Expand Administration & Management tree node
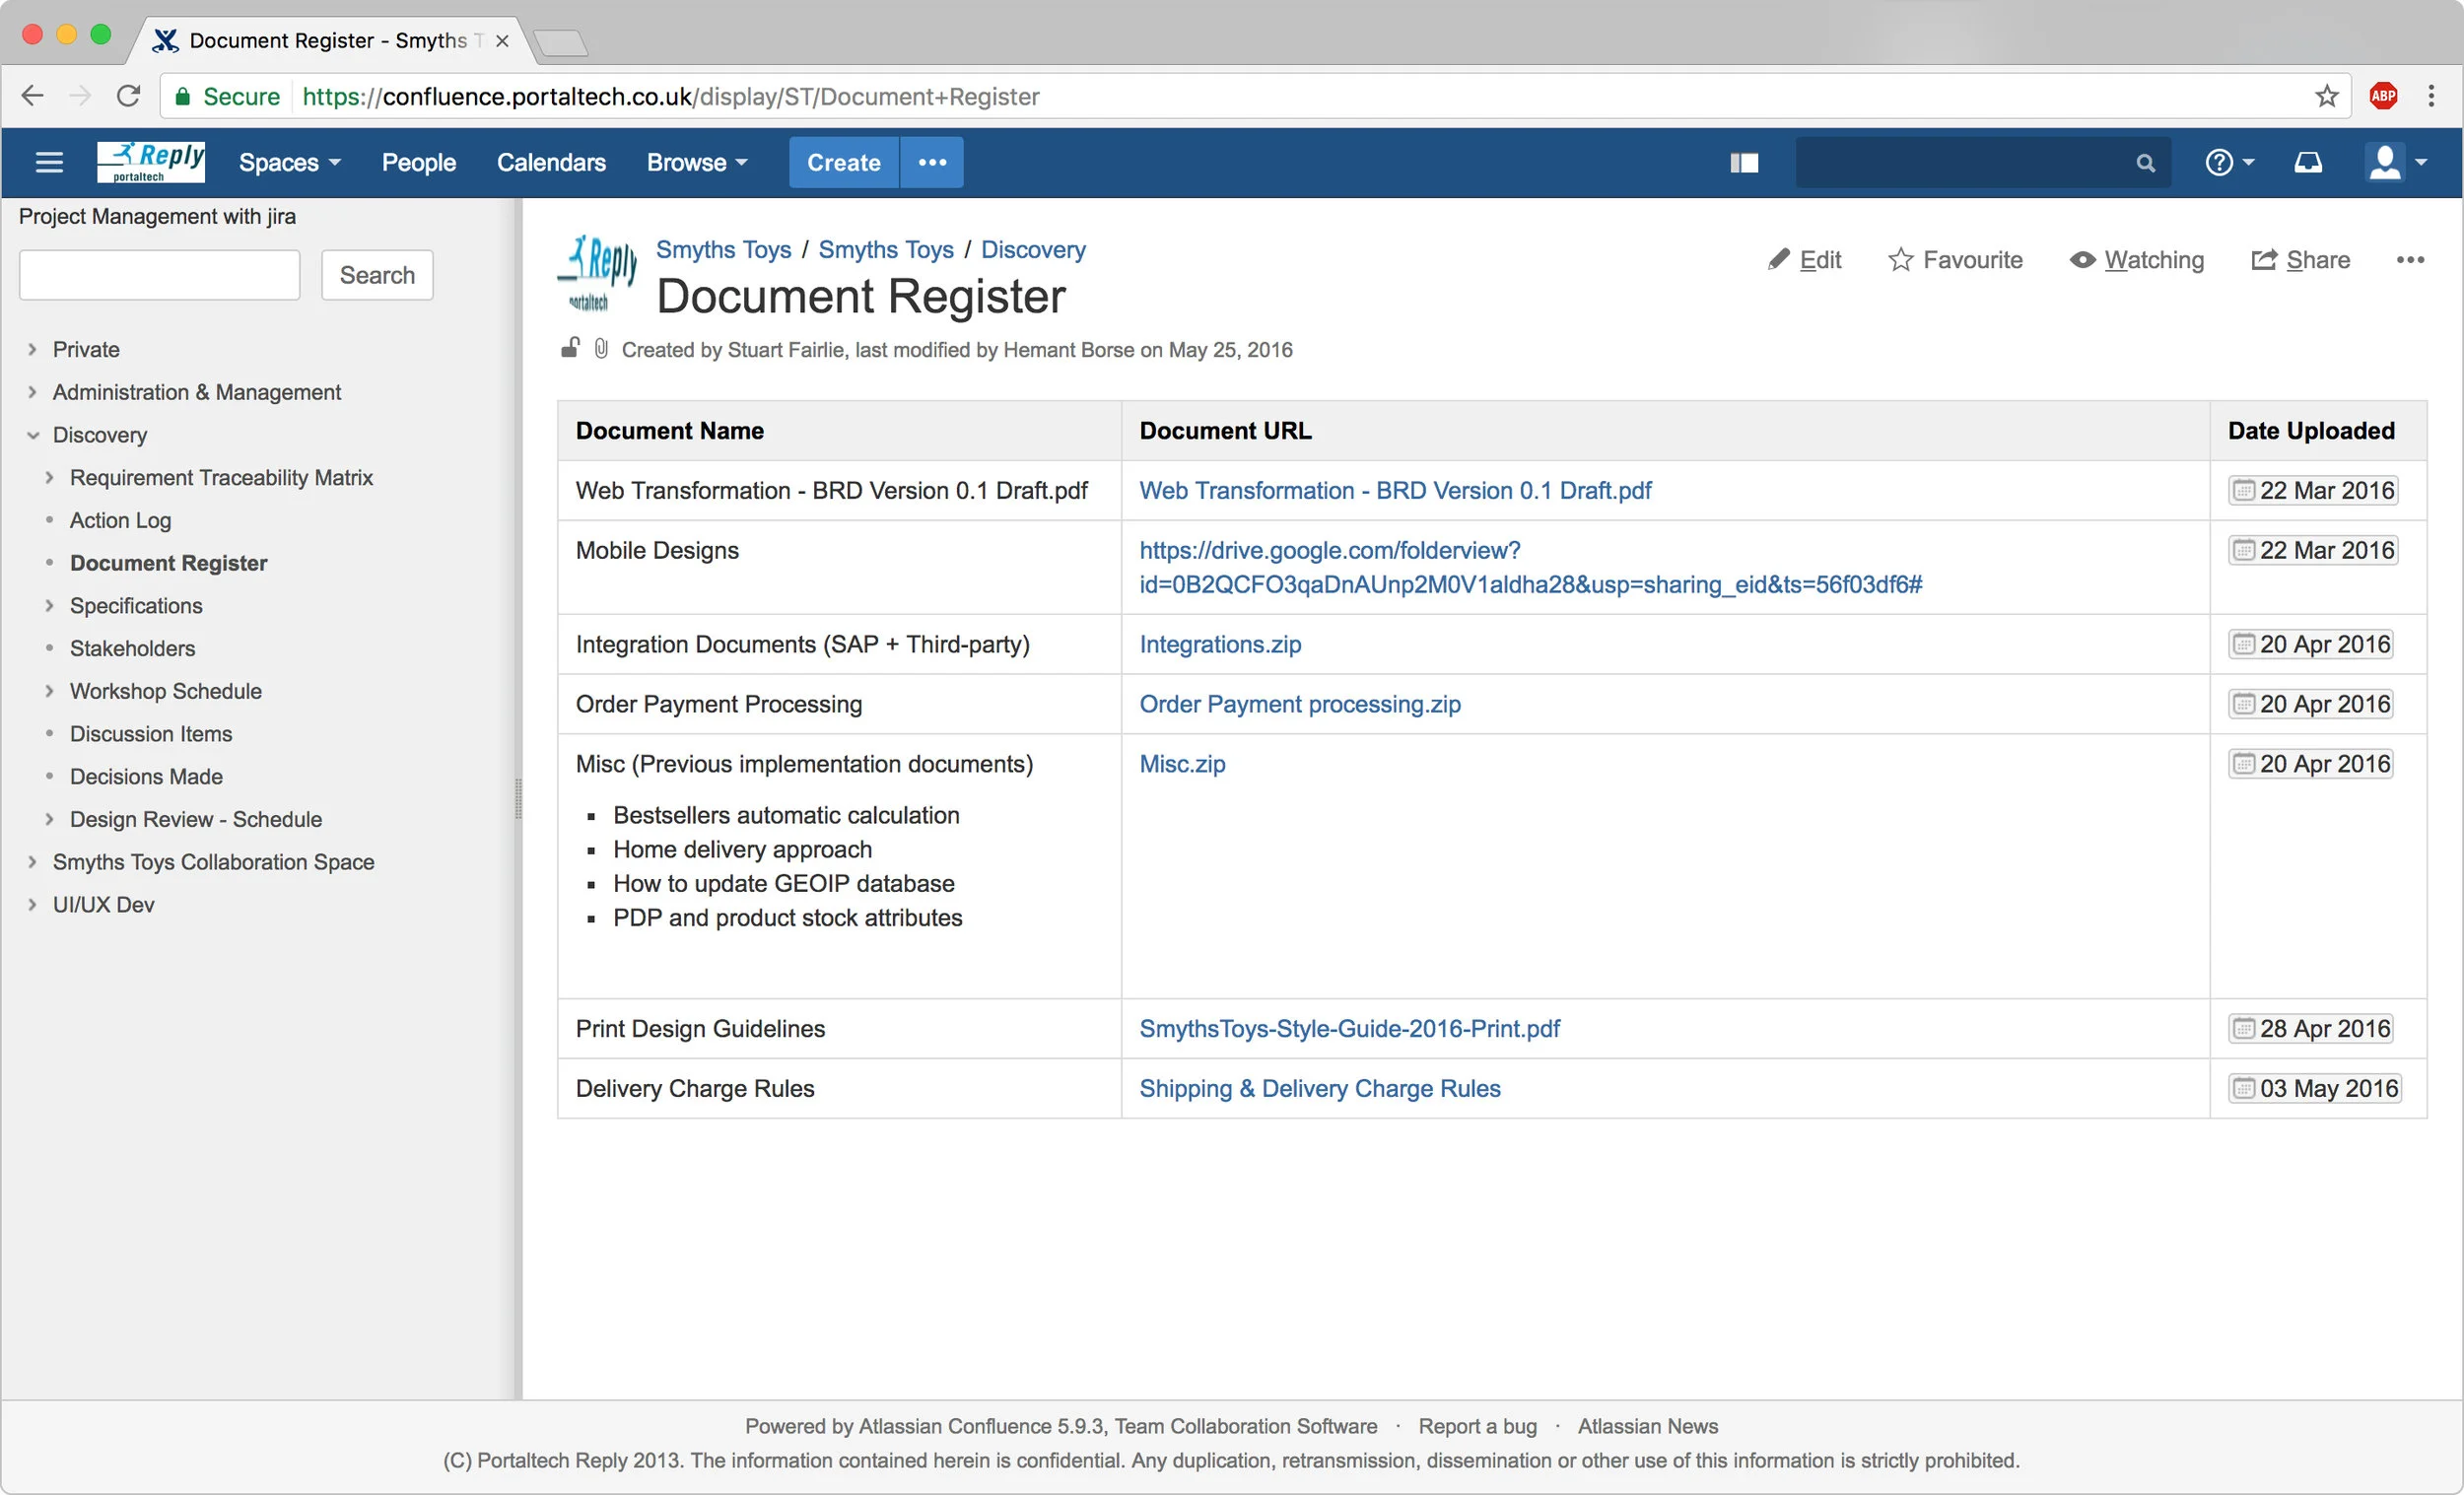 [32, 392]
